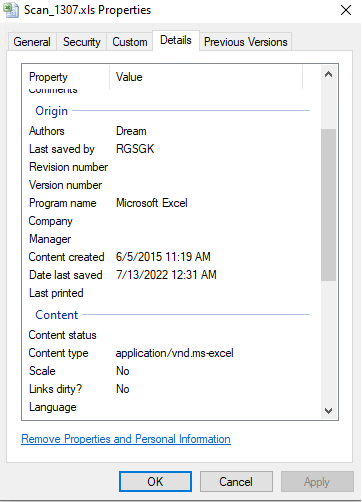Click the RGSGK value

click(x=135, y=149)
